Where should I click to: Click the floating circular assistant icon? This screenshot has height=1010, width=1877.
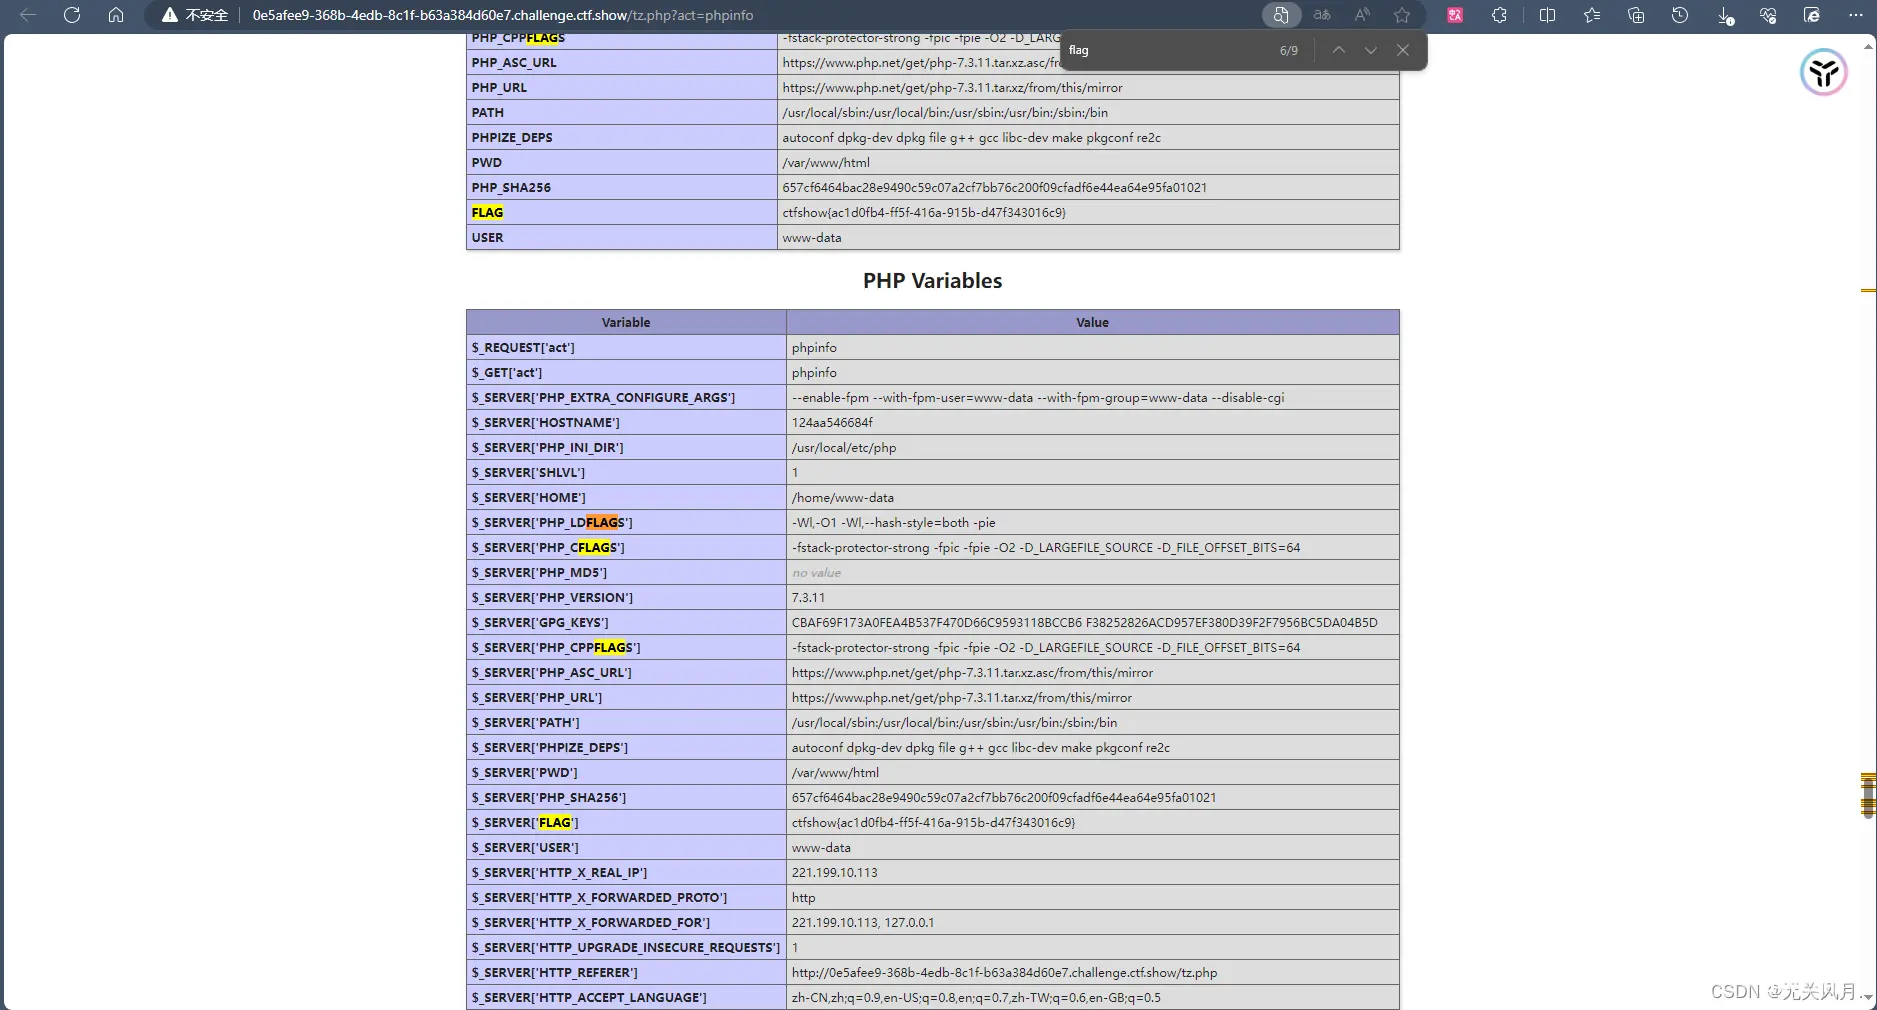click(1824, 72)
